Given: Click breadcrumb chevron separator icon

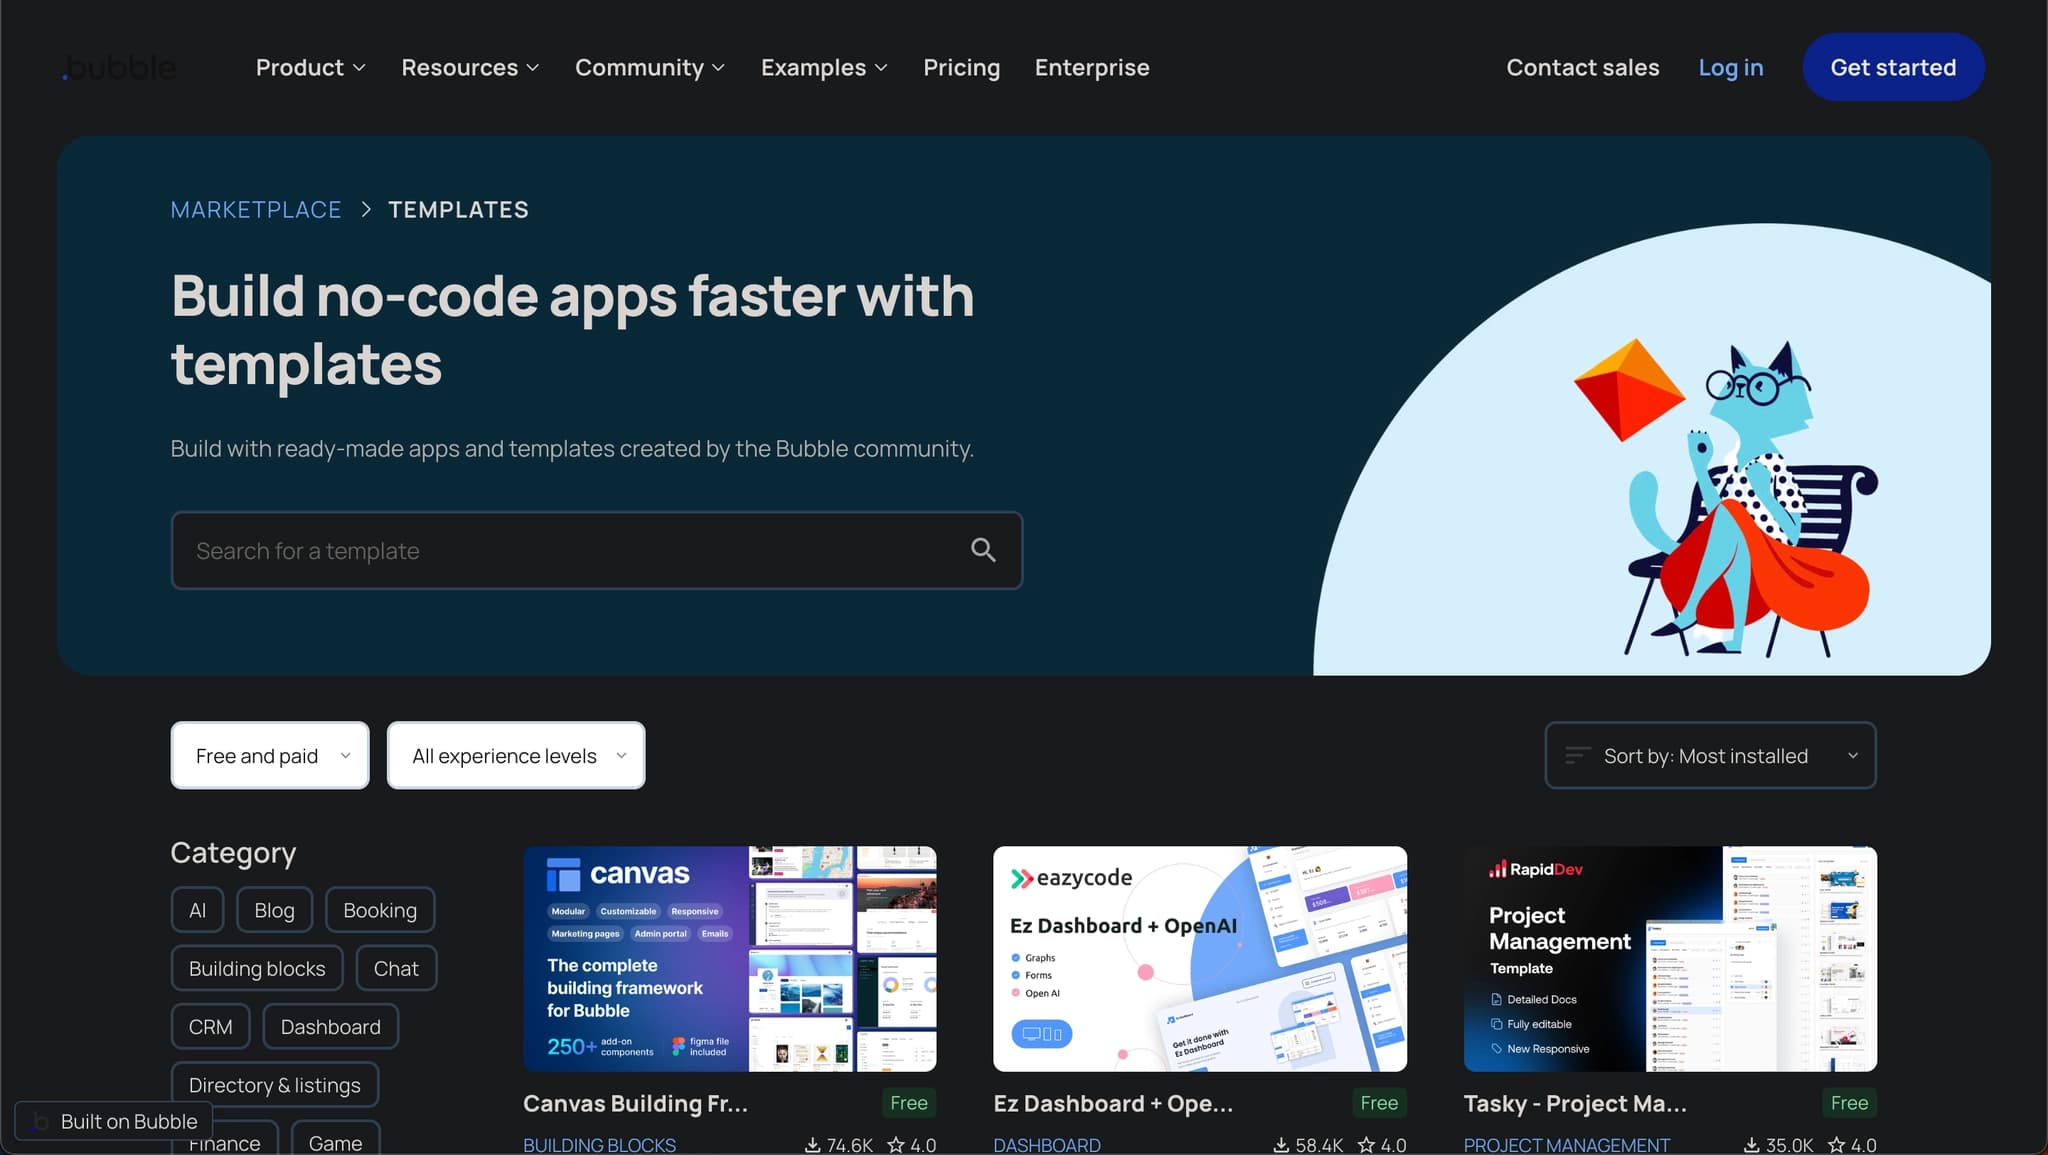Looking at the screenshot, I should 366,209.
